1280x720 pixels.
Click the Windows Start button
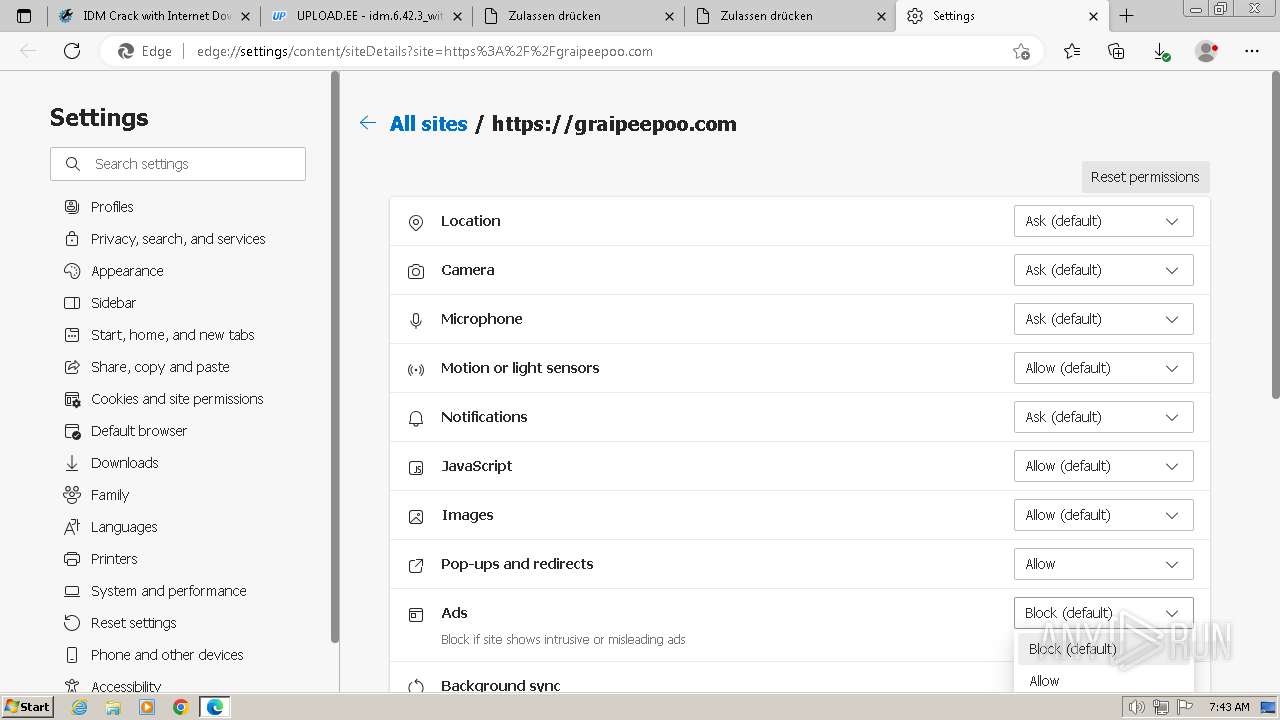27,707
